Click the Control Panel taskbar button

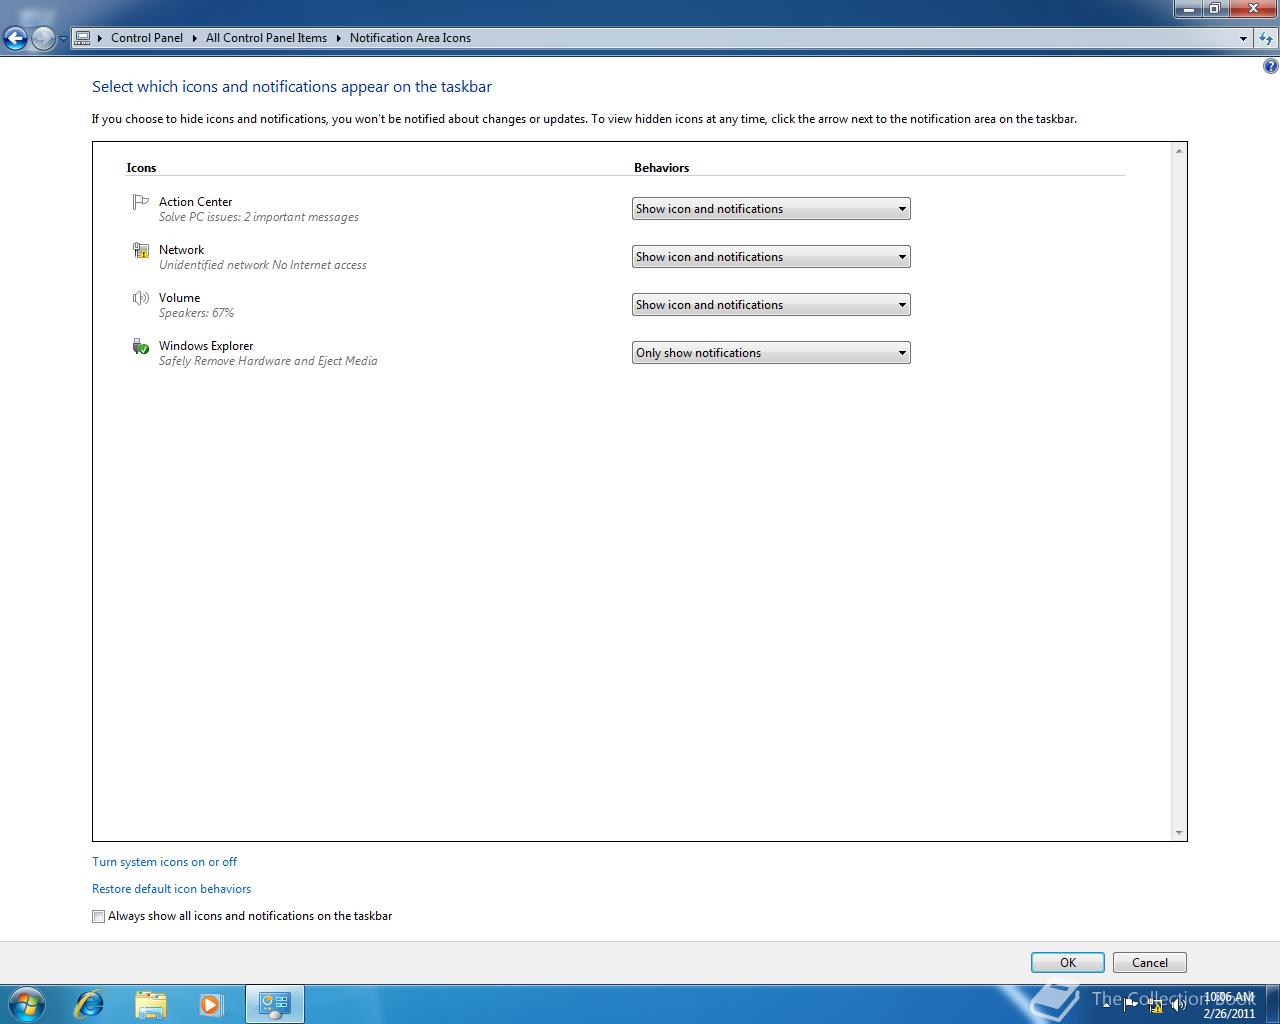(x=274, y=1004)
